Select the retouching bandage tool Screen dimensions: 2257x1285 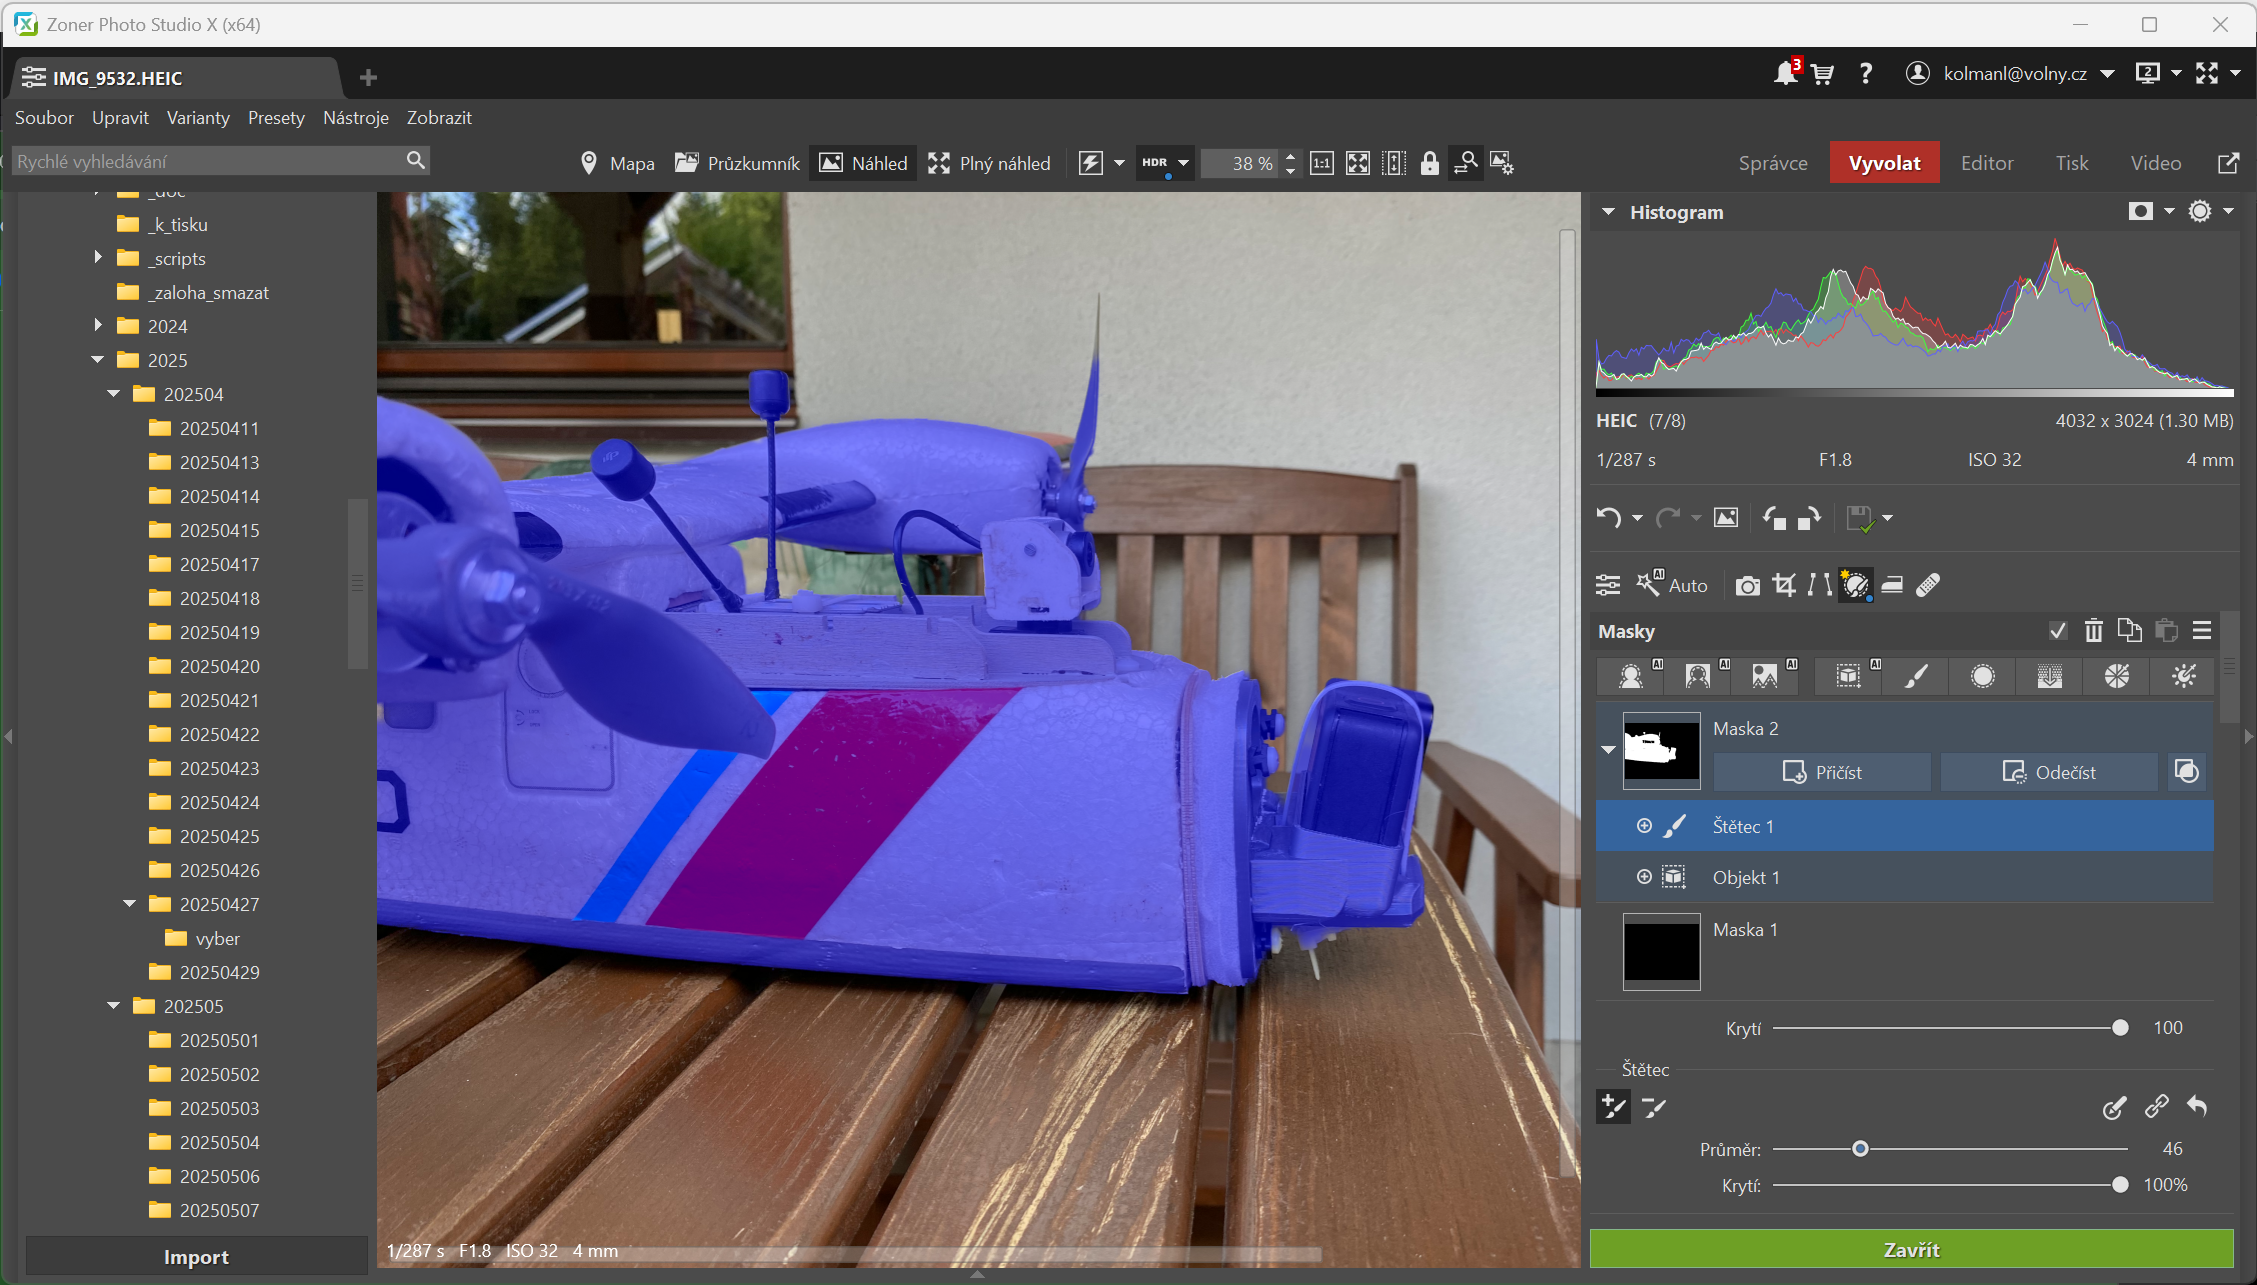click(1928, 585)
